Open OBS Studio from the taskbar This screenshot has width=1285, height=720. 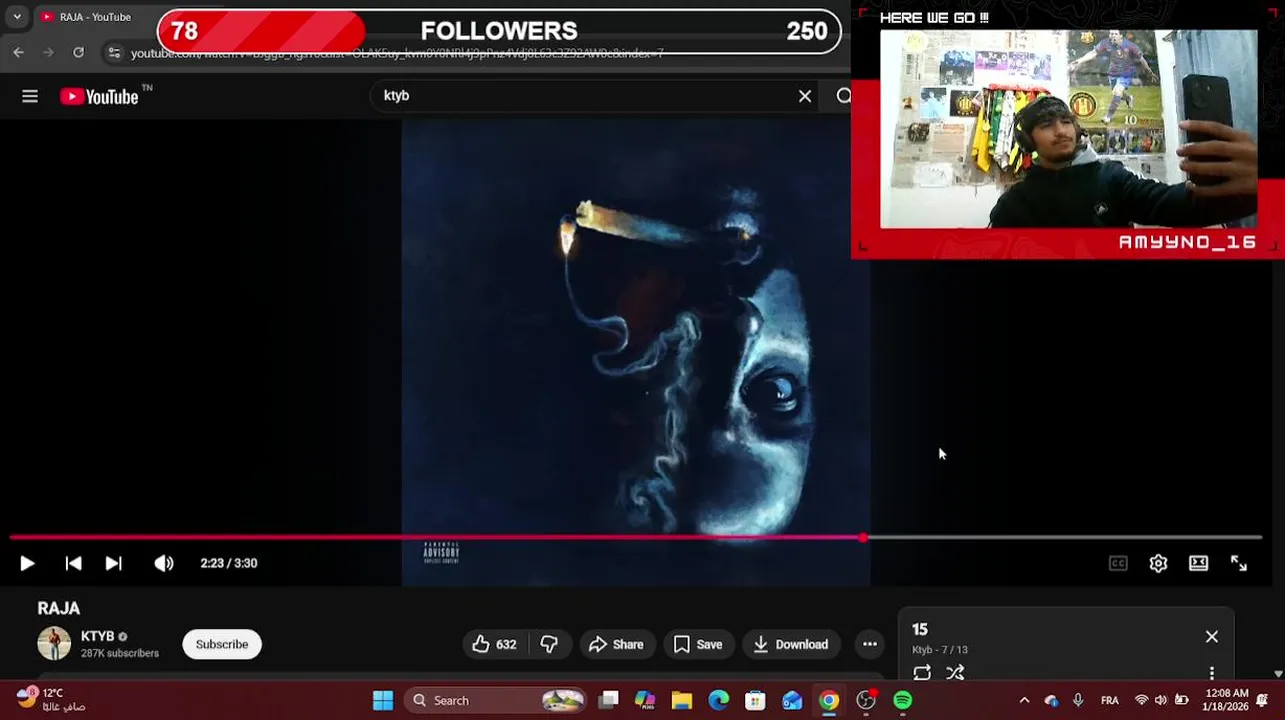coord(866,701)
